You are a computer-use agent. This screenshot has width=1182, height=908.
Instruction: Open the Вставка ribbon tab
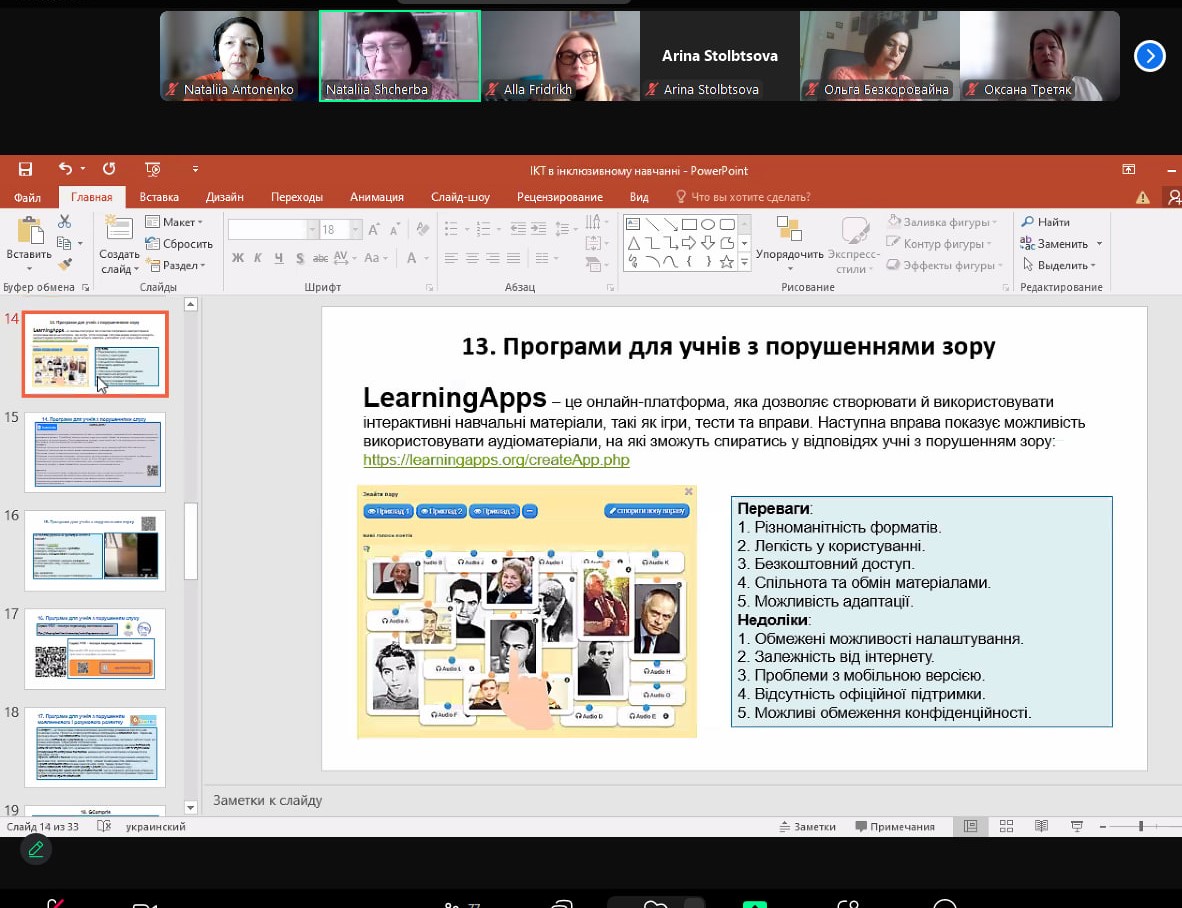pyautogui.click(x=159, y=197)
